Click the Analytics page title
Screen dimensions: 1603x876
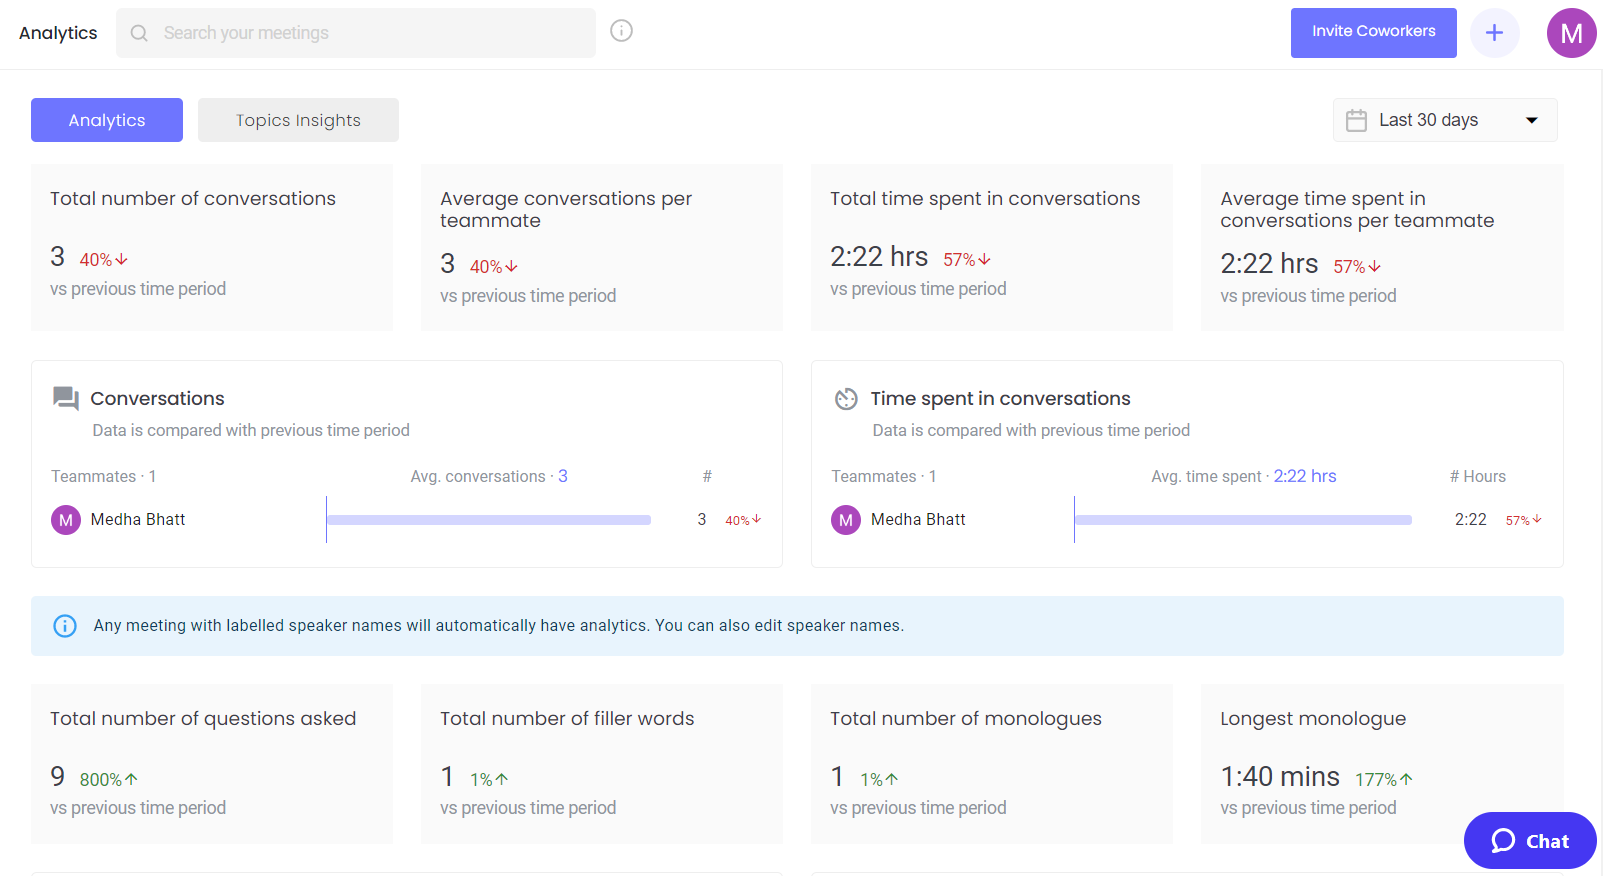58,33
